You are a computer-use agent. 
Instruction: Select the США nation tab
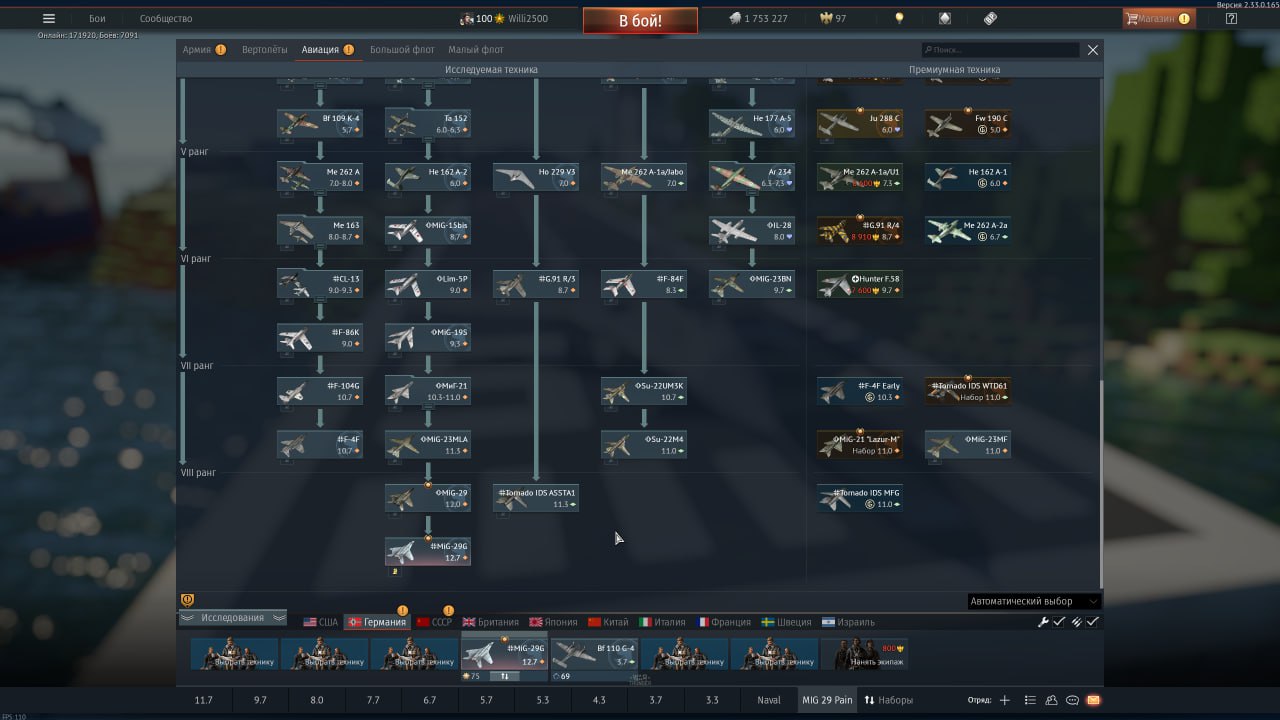[x=320, y=622]
